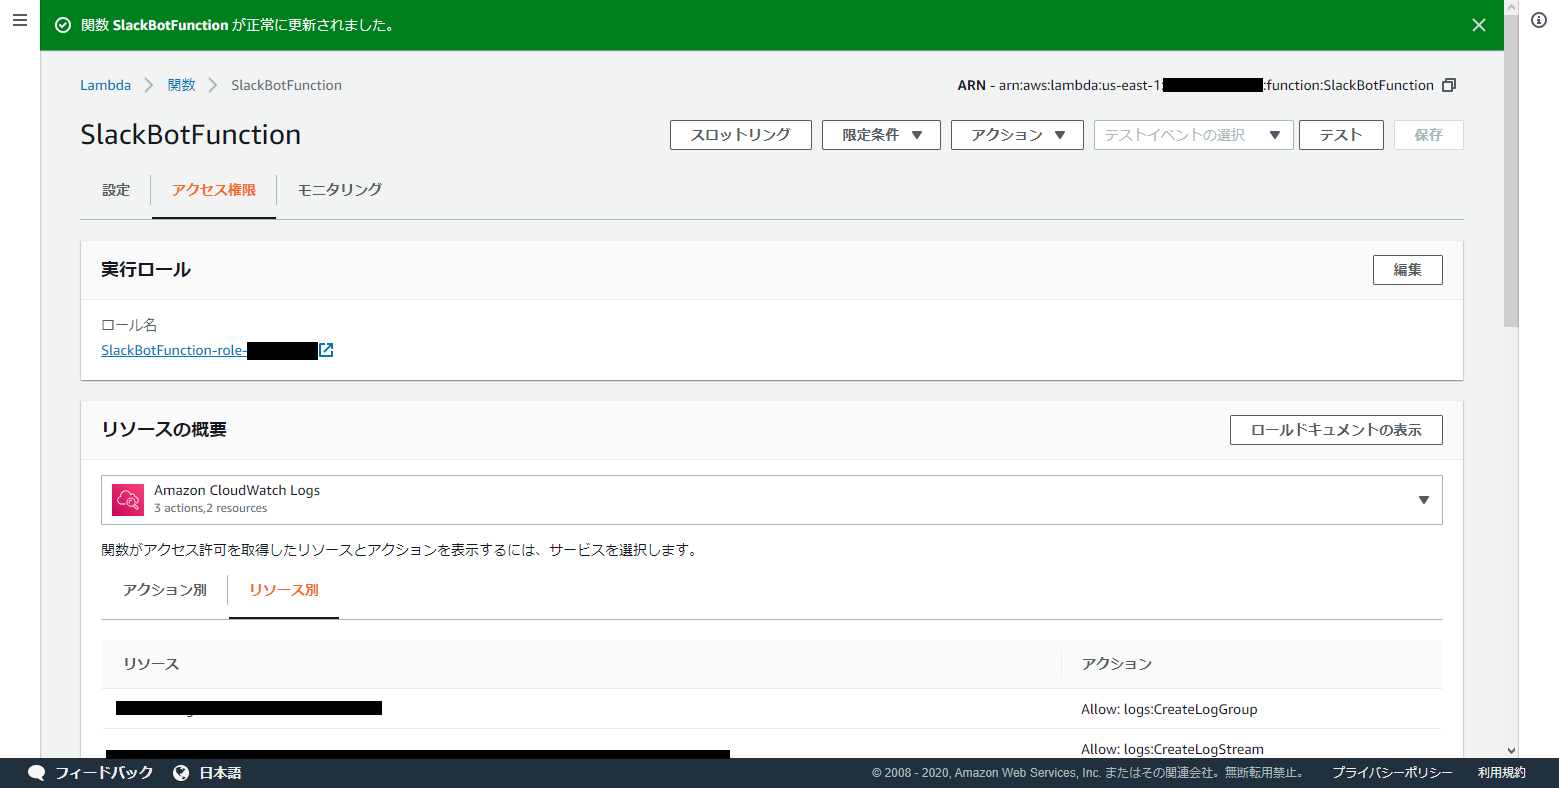Open the テストイベントの選択 dropdown
This screenshot has height=788, width=1559.
[1193, 135]
